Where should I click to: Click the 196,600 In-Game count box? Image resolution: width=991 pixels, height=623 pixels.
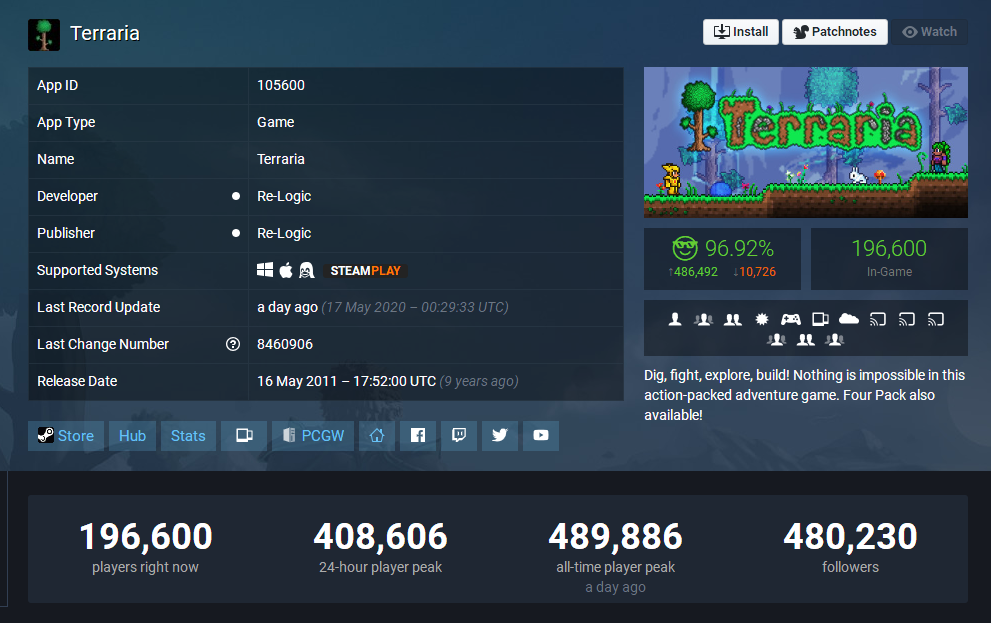(x=889, y=259)
